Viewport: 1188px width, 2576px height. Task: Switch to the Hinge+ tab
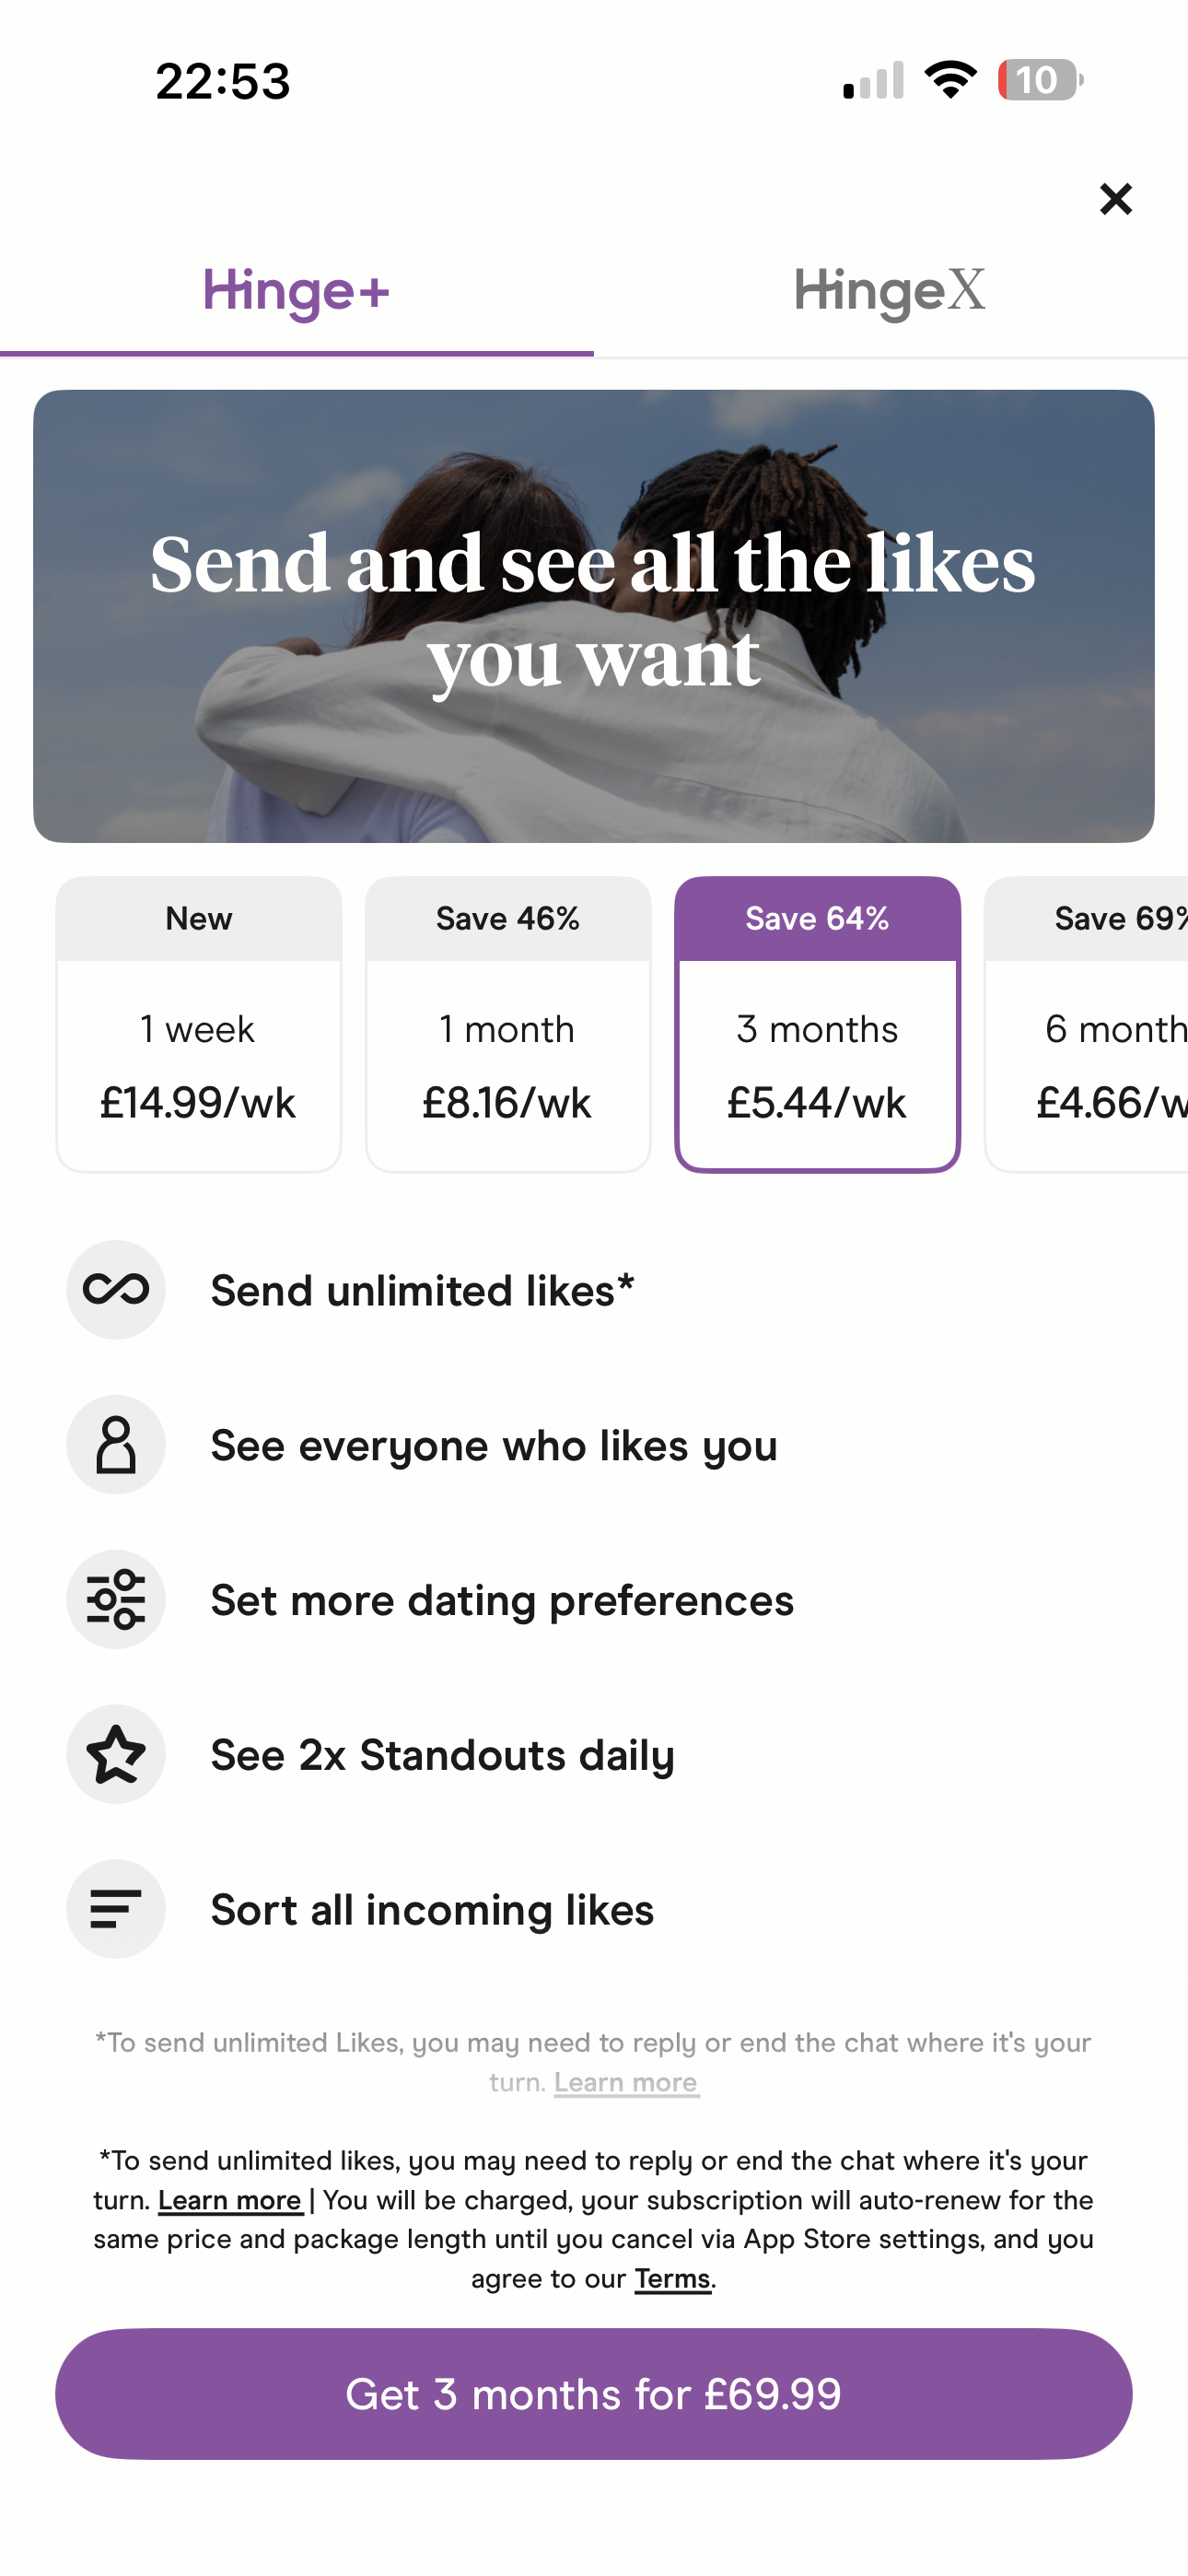[x=296, y=292]
